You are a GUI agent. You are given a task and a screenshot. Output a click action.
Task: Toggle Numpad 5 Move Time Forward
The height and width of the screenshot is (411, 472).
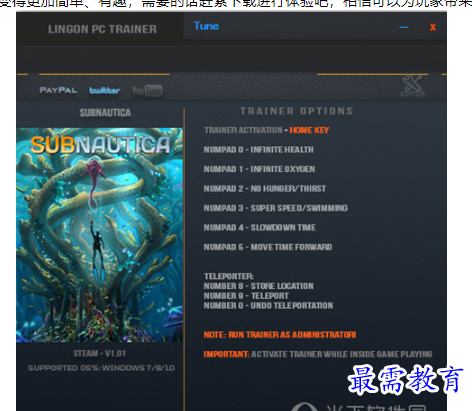click(x=268, y=247)
